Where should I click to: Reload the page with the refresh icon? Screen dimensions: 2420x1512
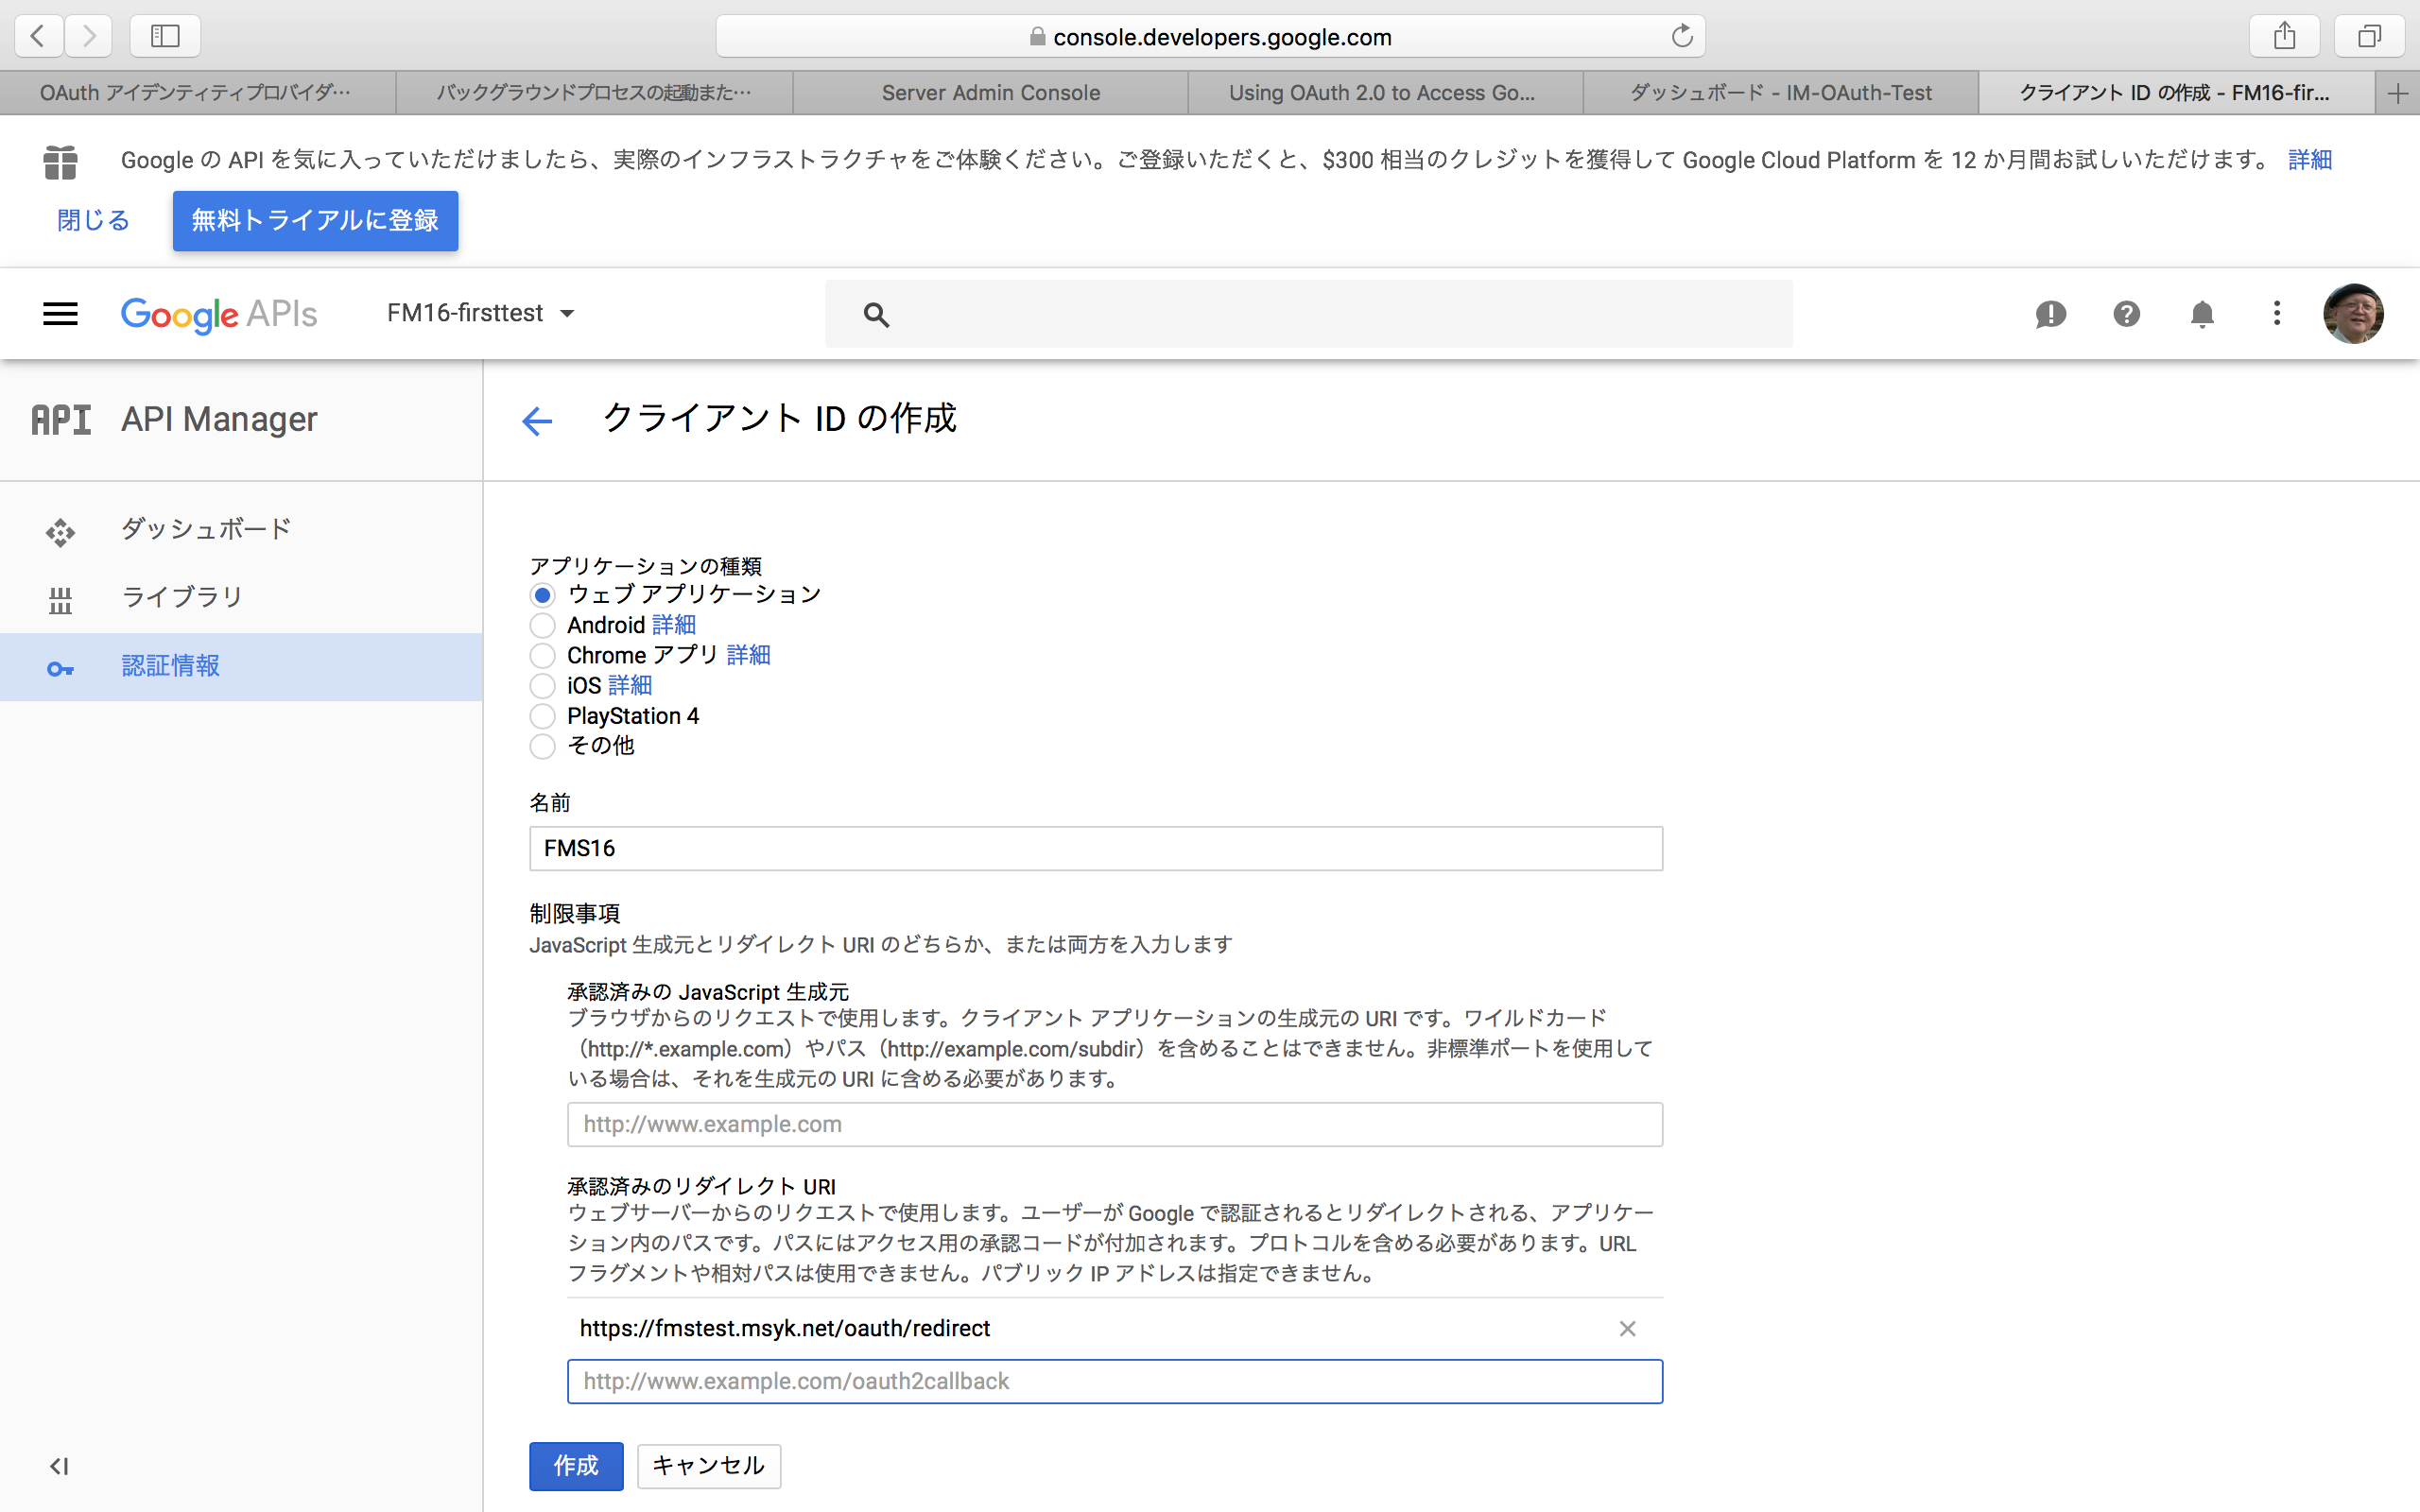click(x=1682, y=36)
